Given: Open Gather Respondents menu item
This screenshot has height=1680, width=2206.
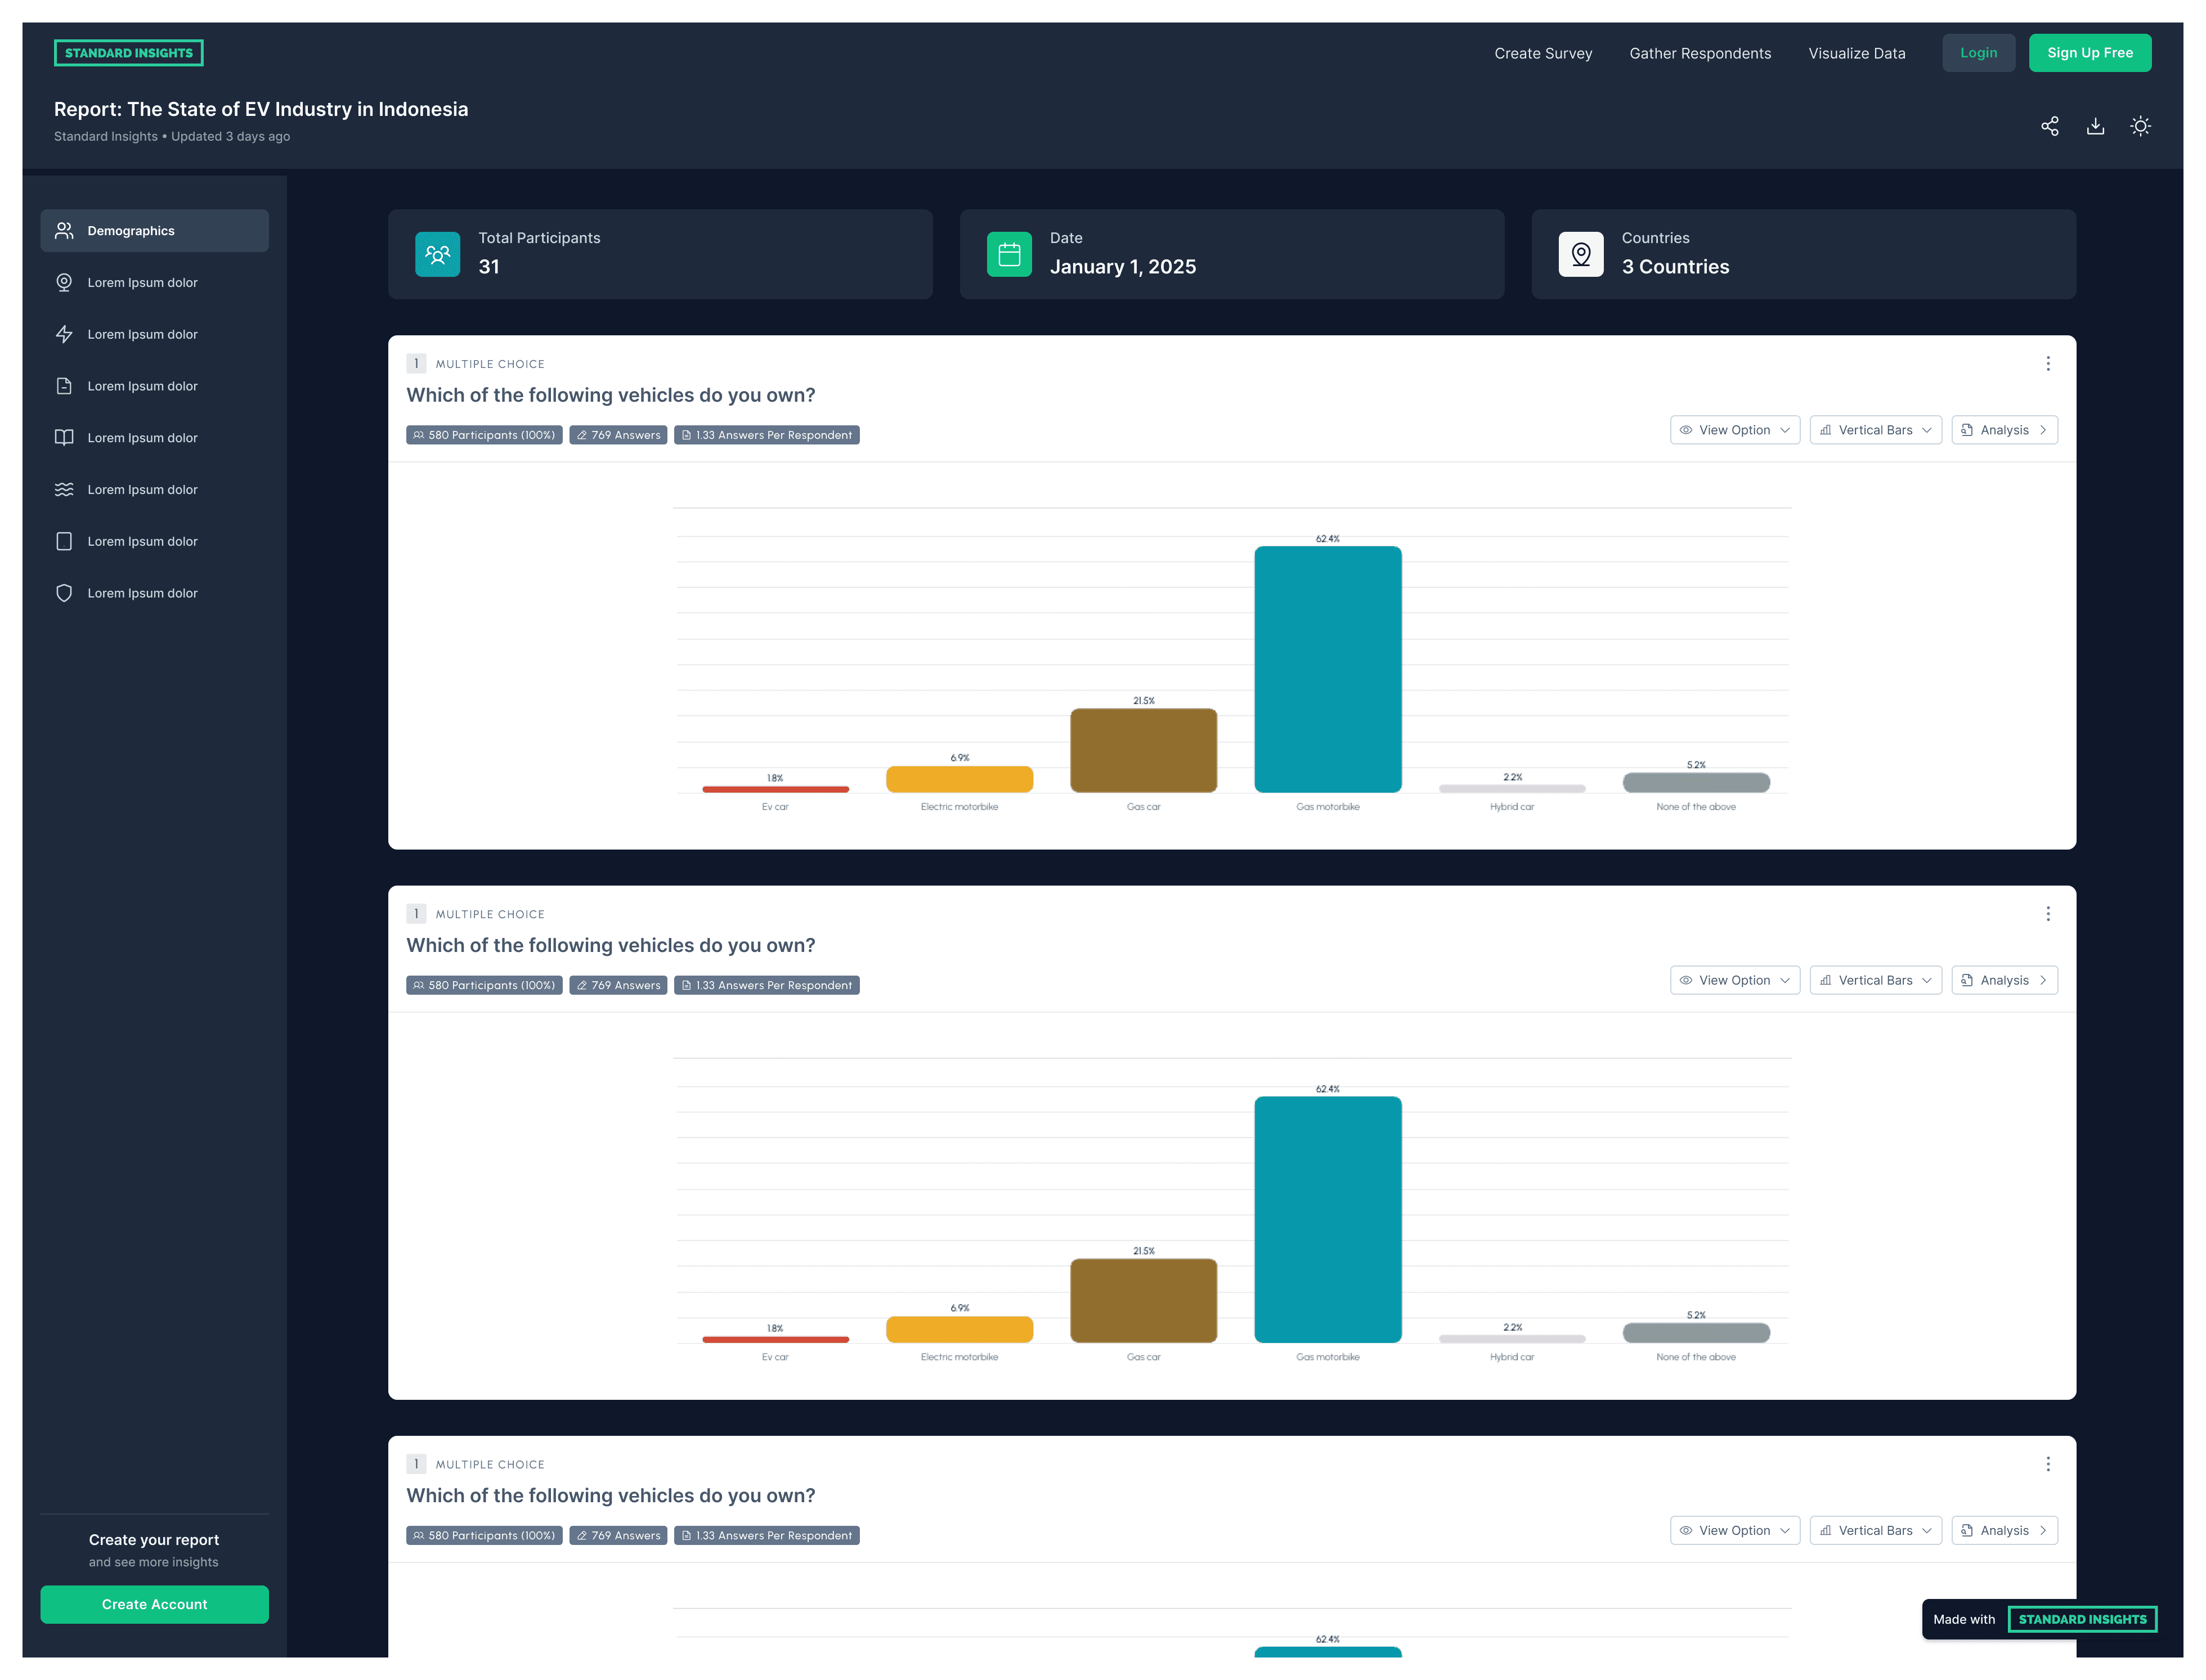Looking at the screenshot, I should 1700,53.
